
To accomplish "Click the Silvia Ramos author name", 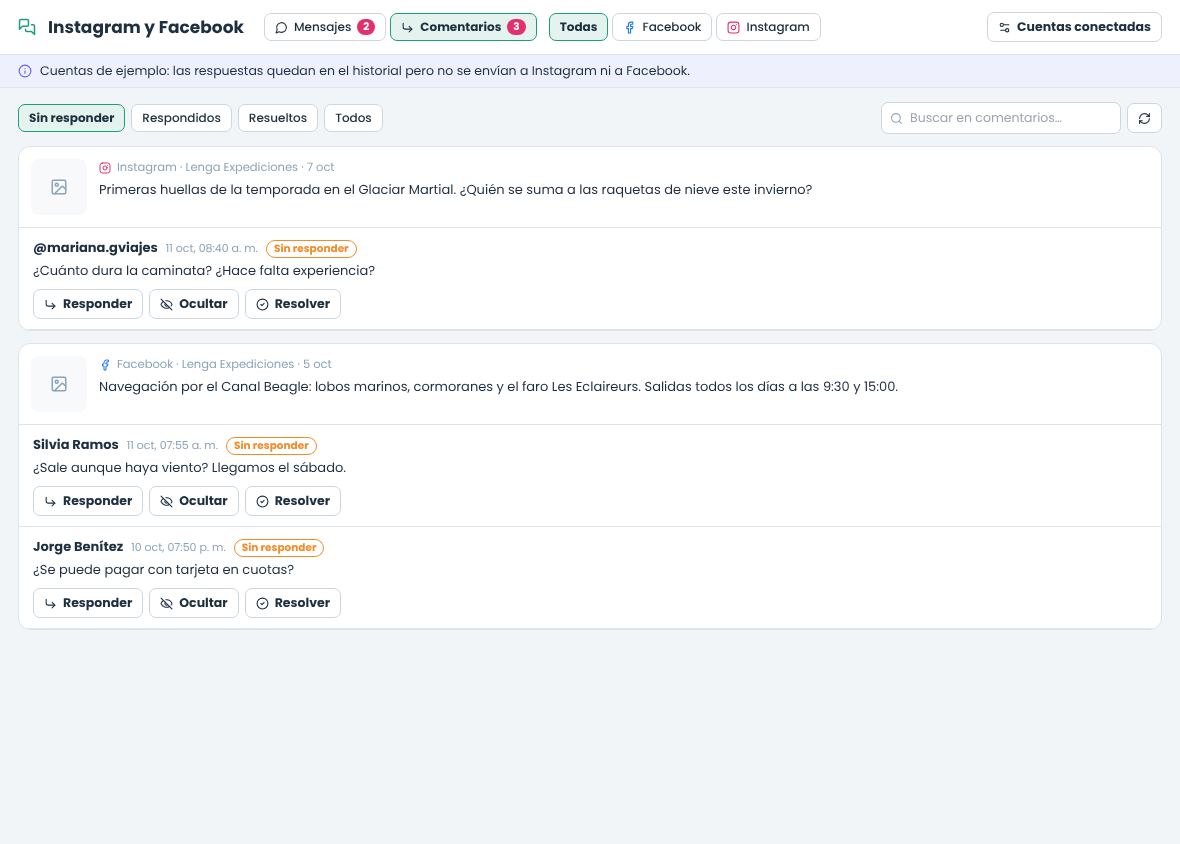I will [x=75, y=445].
